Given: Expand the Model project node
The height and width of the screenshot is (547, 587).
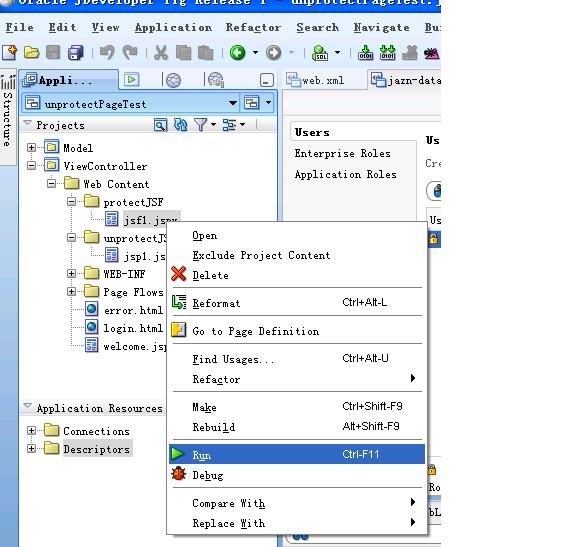Looking at the screenshot, I should click(31, 148).
